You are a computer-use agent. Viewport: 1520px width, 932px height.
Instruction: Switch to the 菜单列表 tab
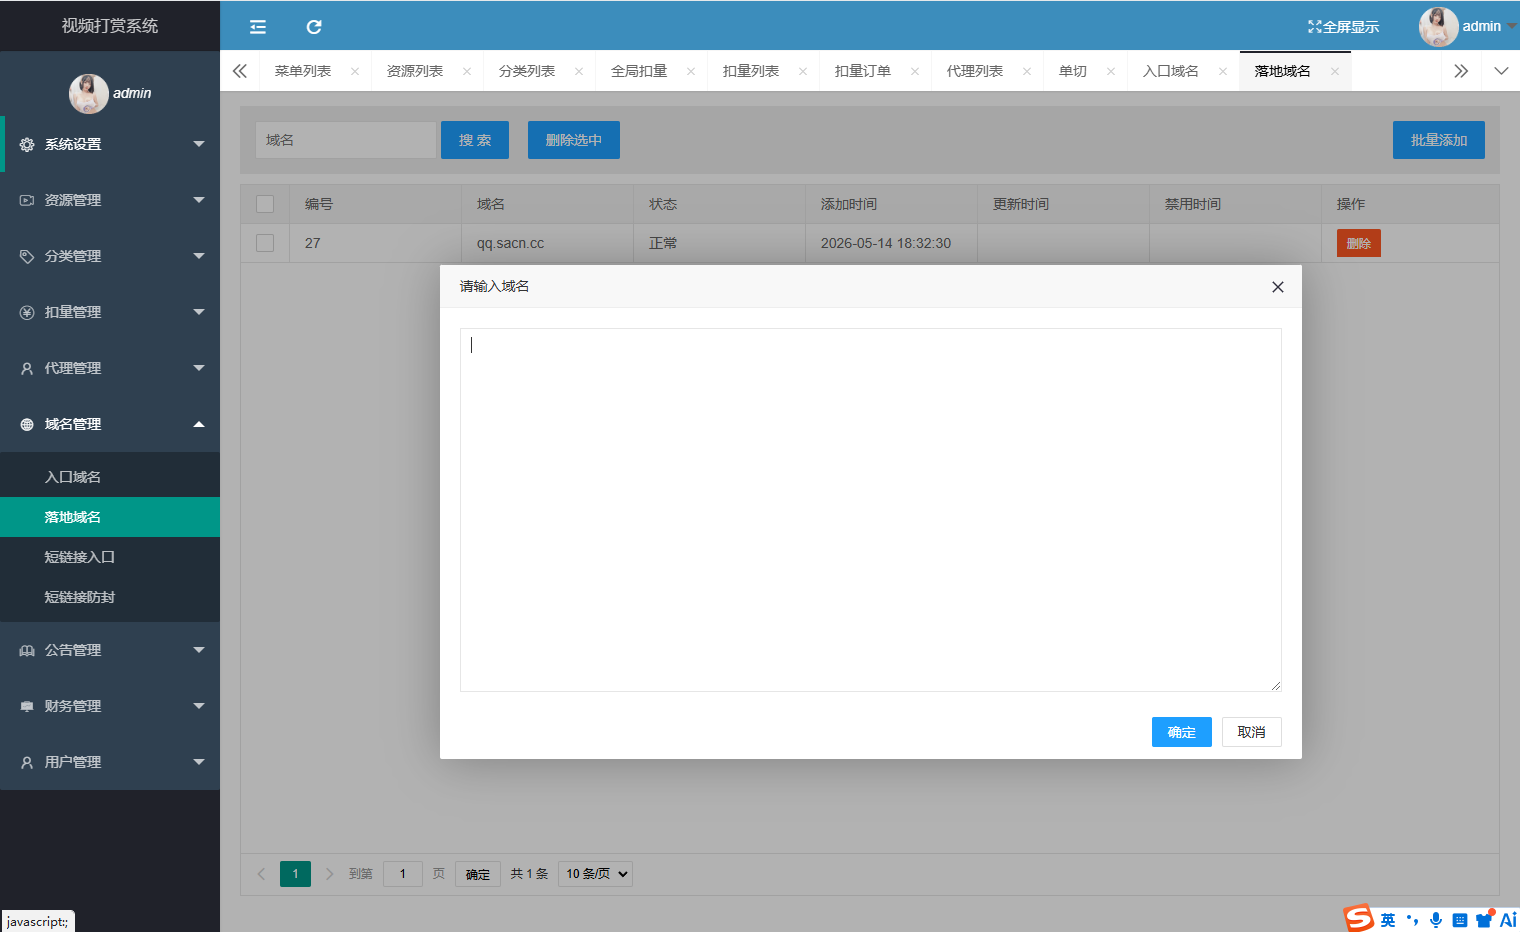click(x=303, y=72)
